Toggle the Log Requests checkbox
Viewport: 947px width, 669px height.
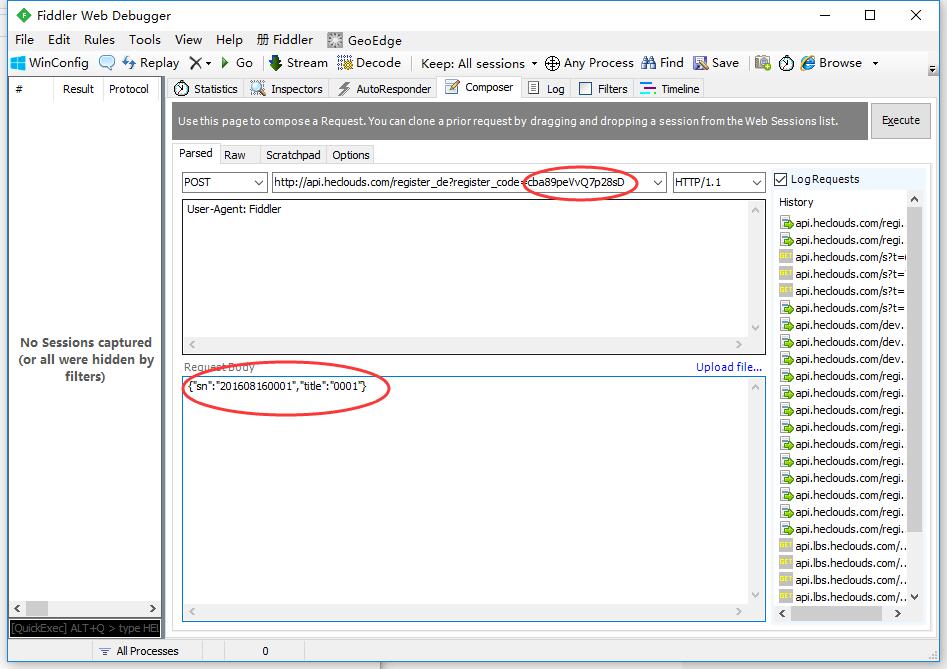(780, 179)
